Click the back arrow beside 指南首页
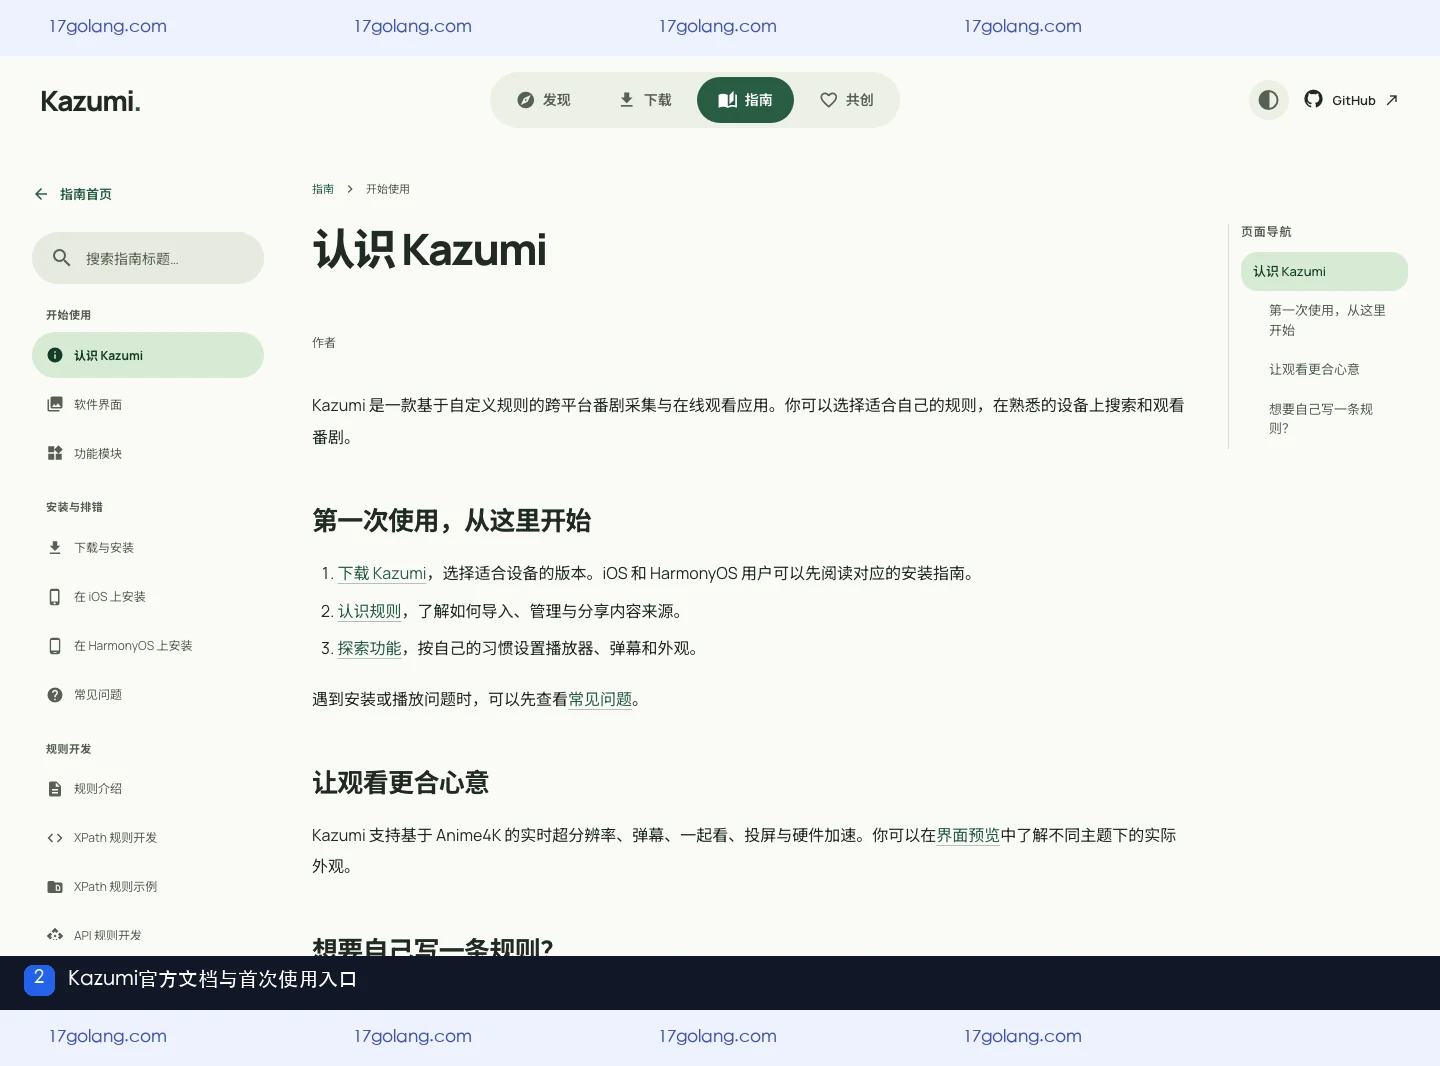 41,194
